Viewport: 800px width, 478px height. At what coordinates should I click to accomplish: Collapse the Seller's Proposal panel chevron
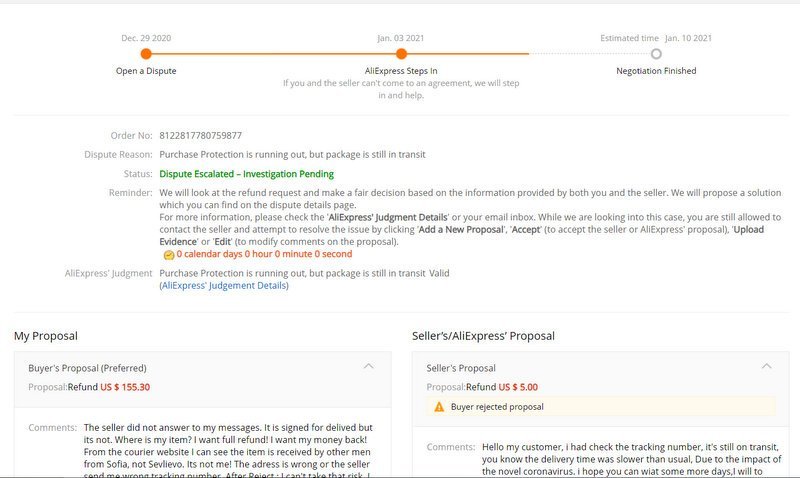(x=767, y=367)
